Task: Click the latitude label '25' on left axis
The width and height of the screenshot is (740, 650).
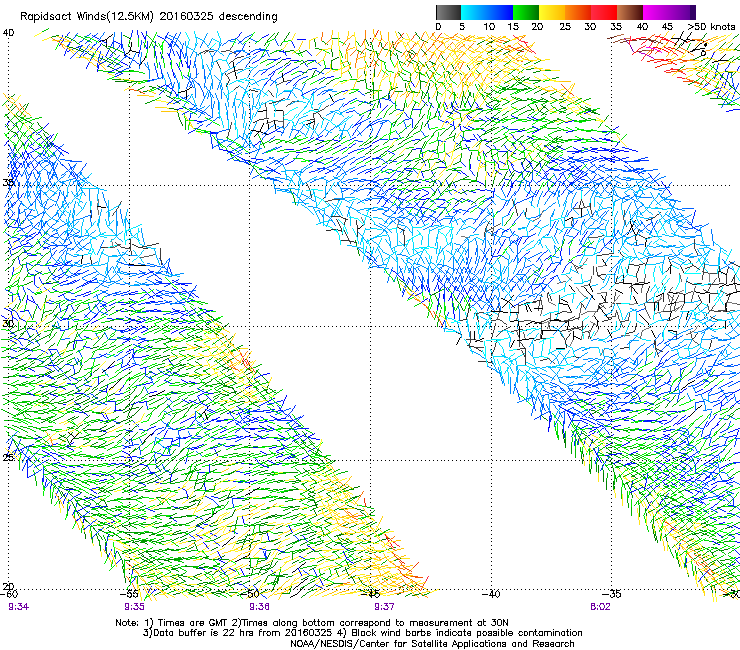Action: click(x=8, y=457)
